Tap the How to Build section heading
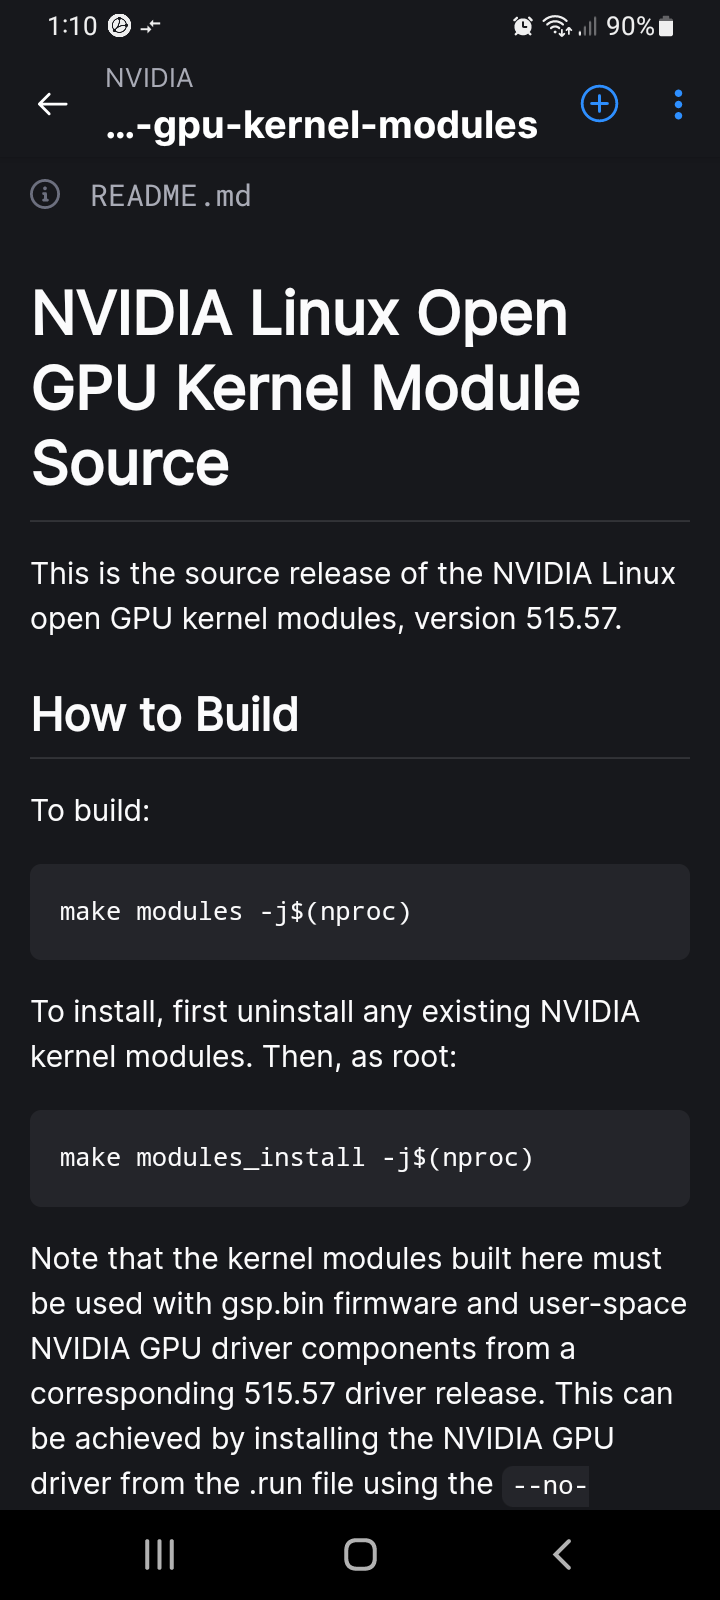 165,713
